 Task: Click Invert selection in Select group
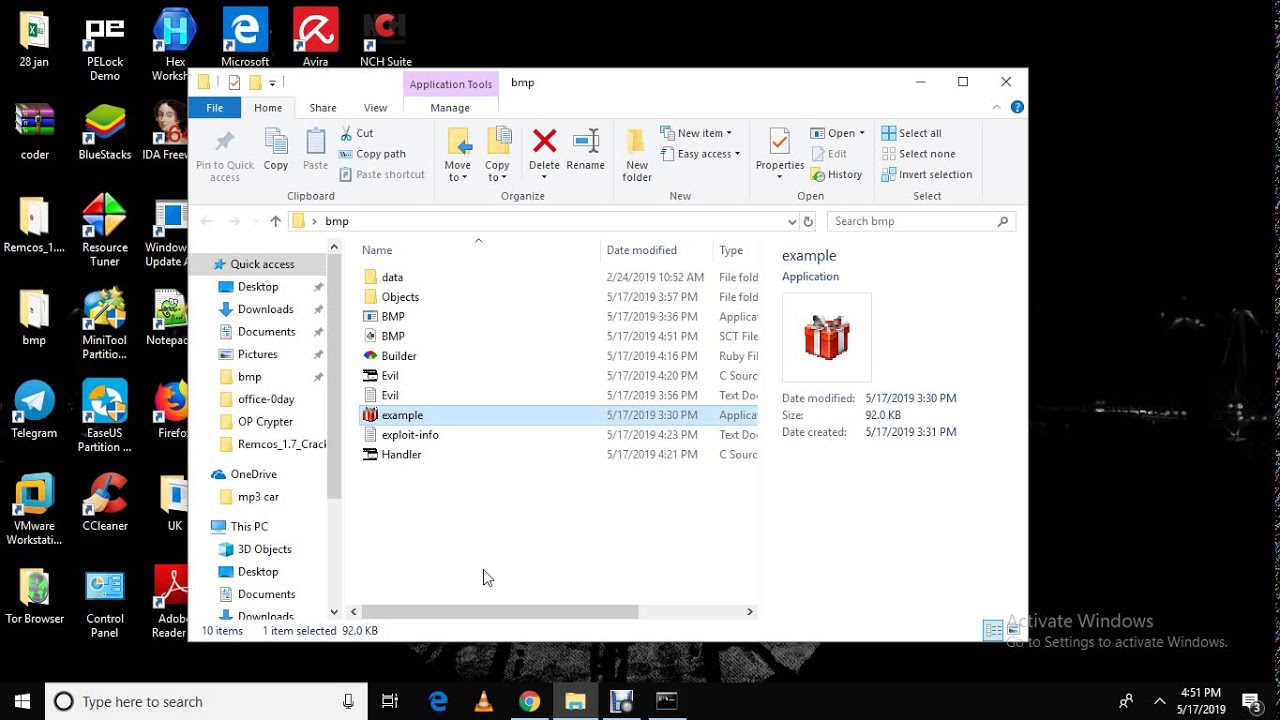(x=926, y=174)
